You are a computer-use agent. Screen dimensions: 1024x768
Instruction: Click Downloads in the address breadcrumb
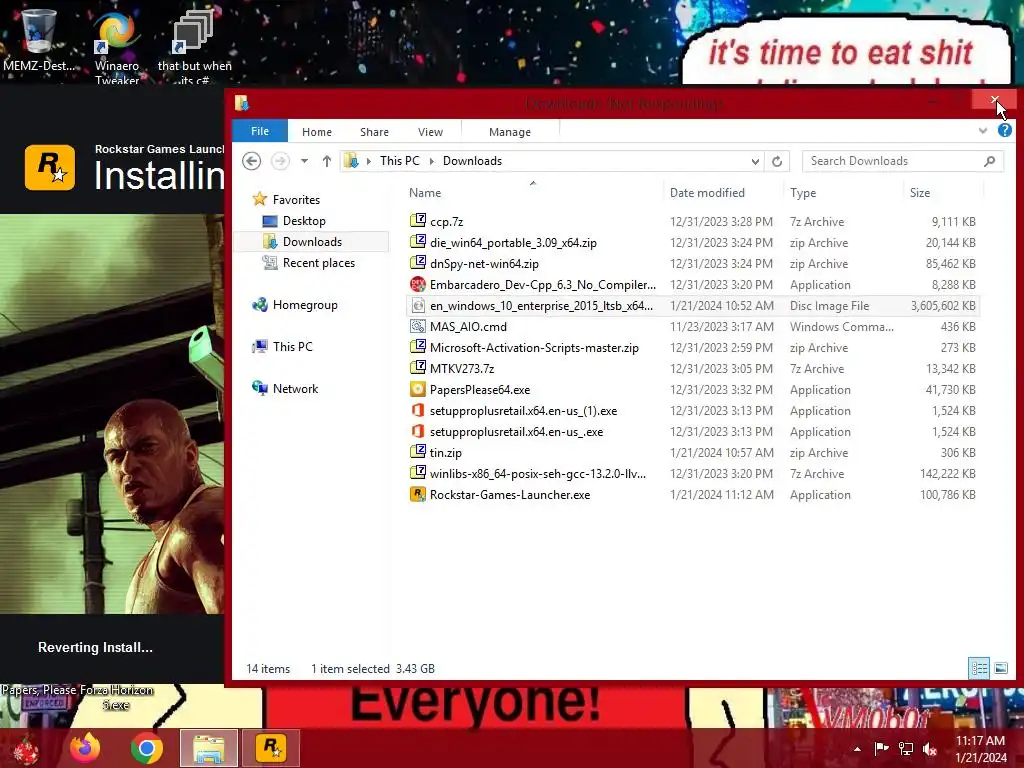[472, 161]
